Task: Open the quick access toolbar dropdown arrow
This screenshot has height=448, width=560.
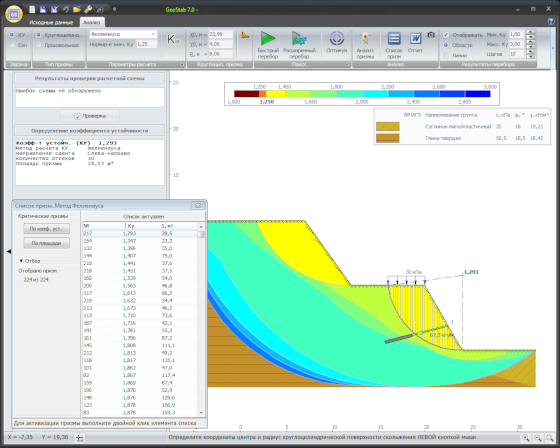Action: pos(115,9)
